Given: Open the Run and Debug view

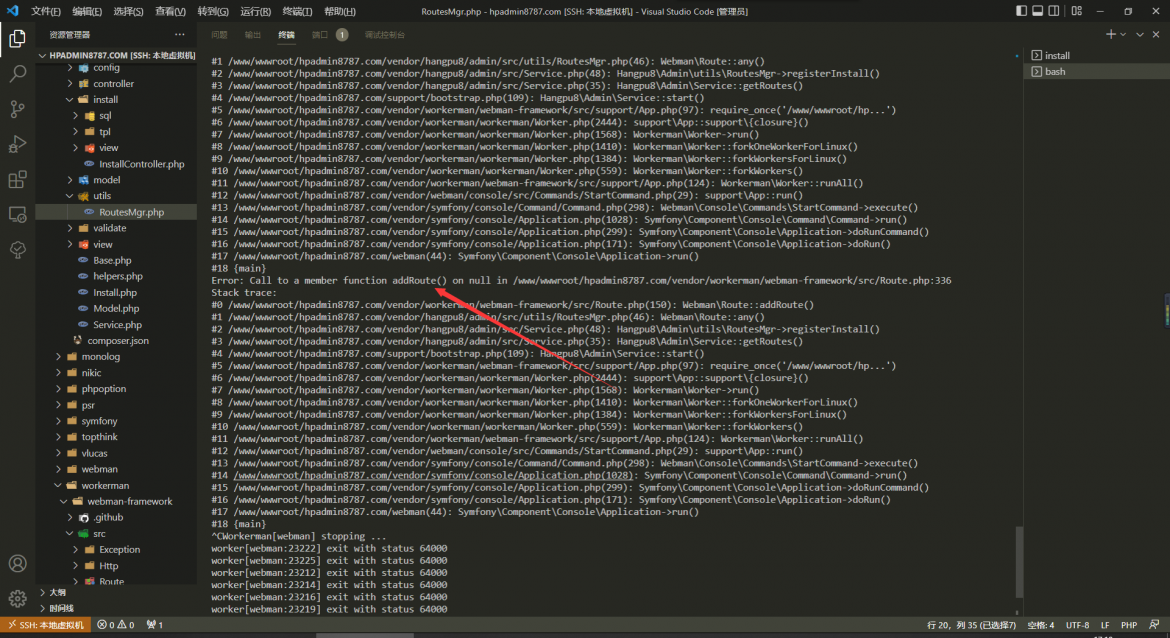Looking at the screenshot, I should point(17,144).
